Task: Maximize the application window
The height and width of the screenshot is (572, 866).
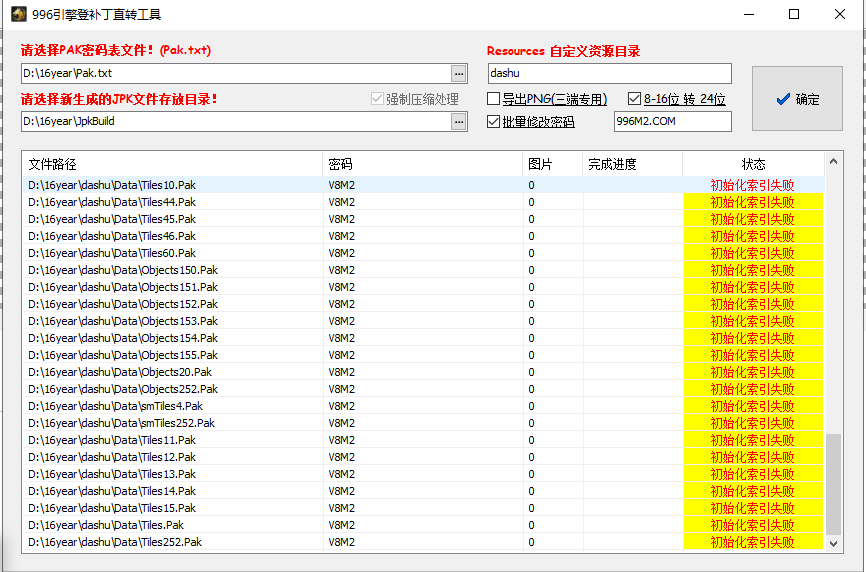Action: (794, 14)
